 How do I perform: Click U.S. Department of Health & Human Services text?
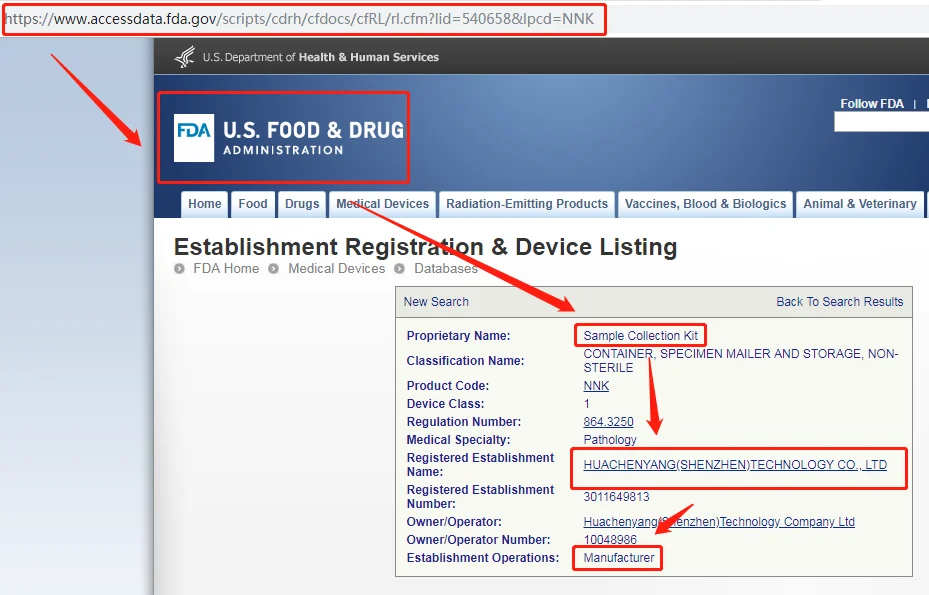pos(321,57)
